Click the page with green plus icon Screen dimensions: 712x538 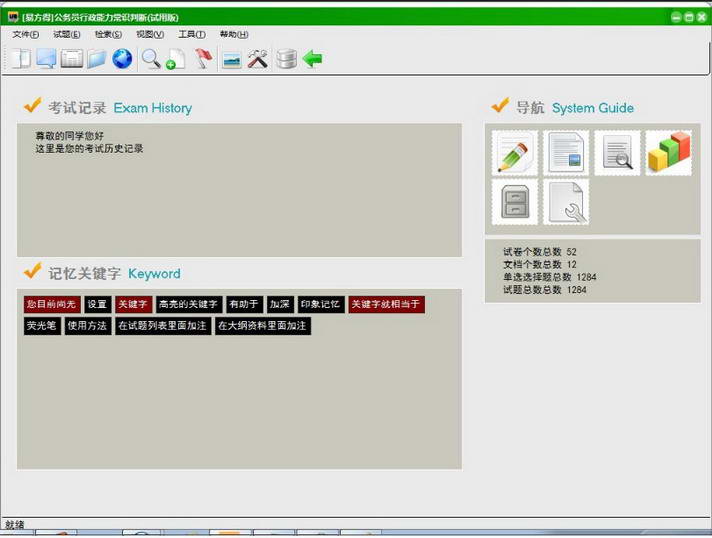coord(176,59)
